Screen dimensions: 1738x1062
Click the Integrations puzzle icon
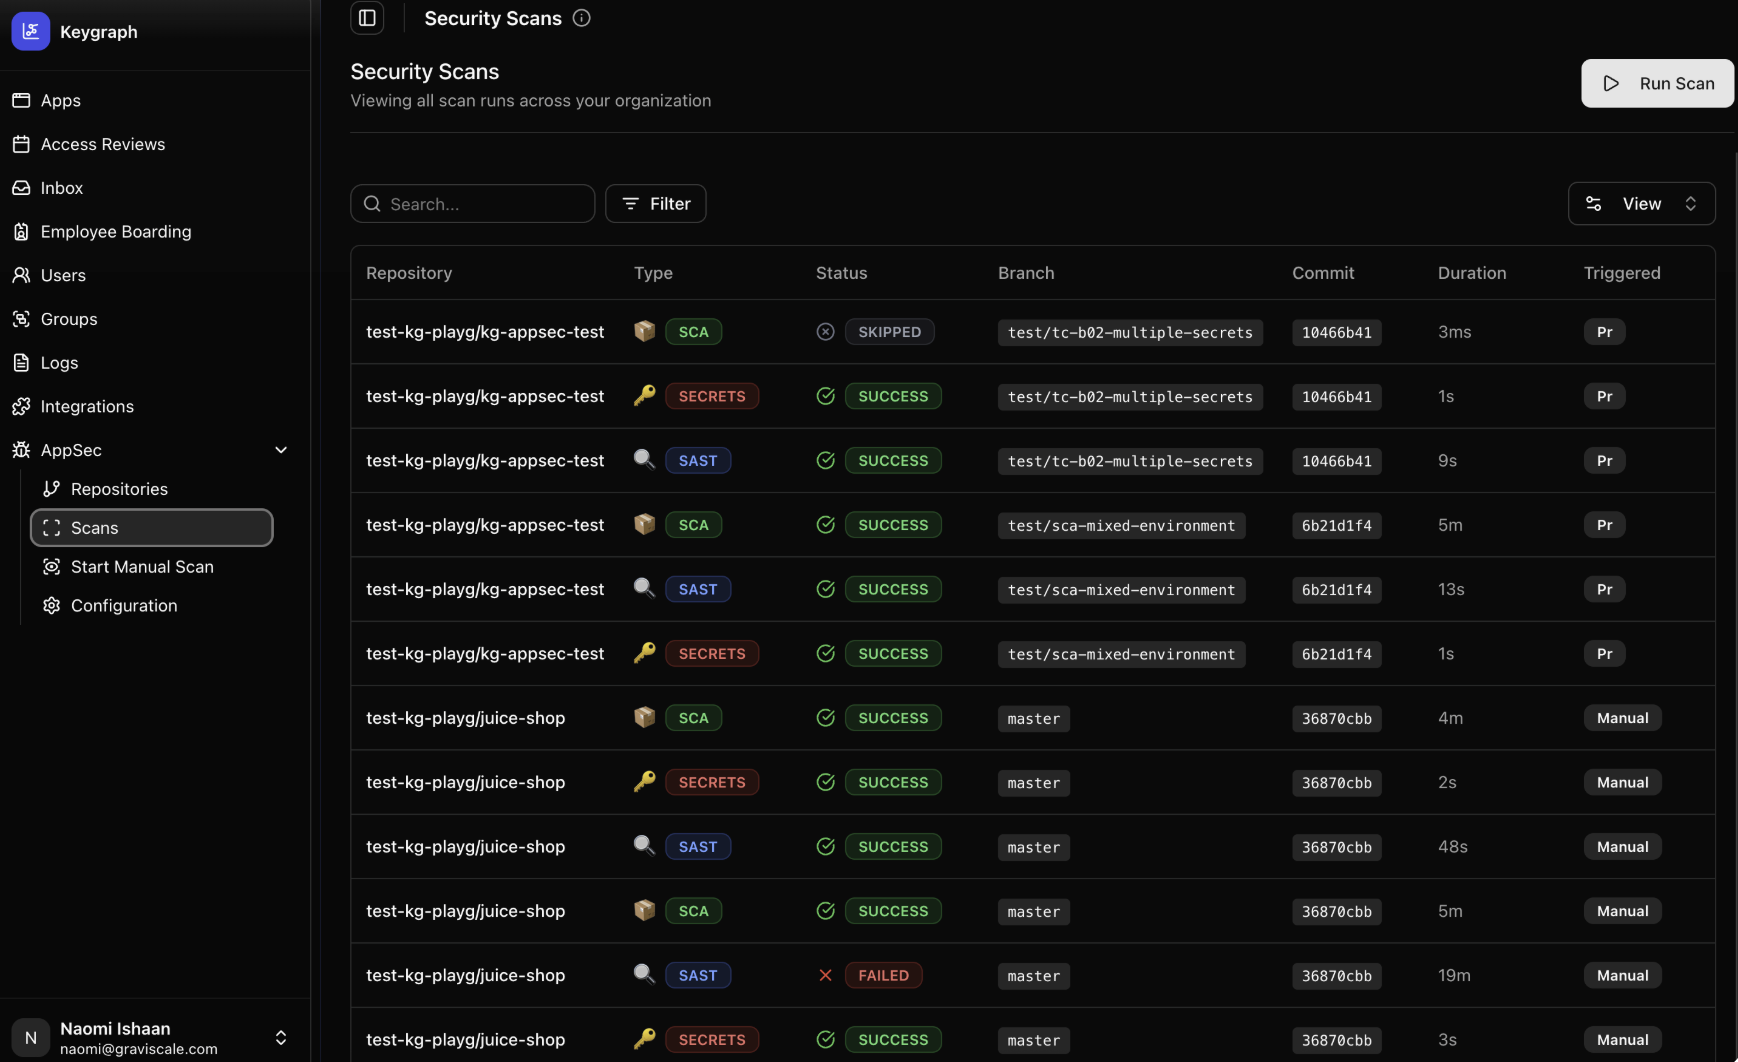tap(21, 406)
